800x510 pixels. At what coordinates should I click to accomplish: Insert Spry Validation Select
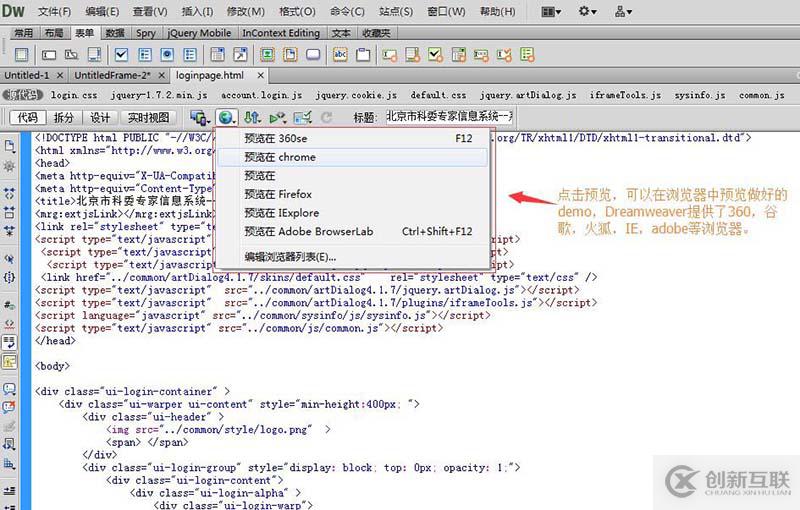click(x=459, y=55)
